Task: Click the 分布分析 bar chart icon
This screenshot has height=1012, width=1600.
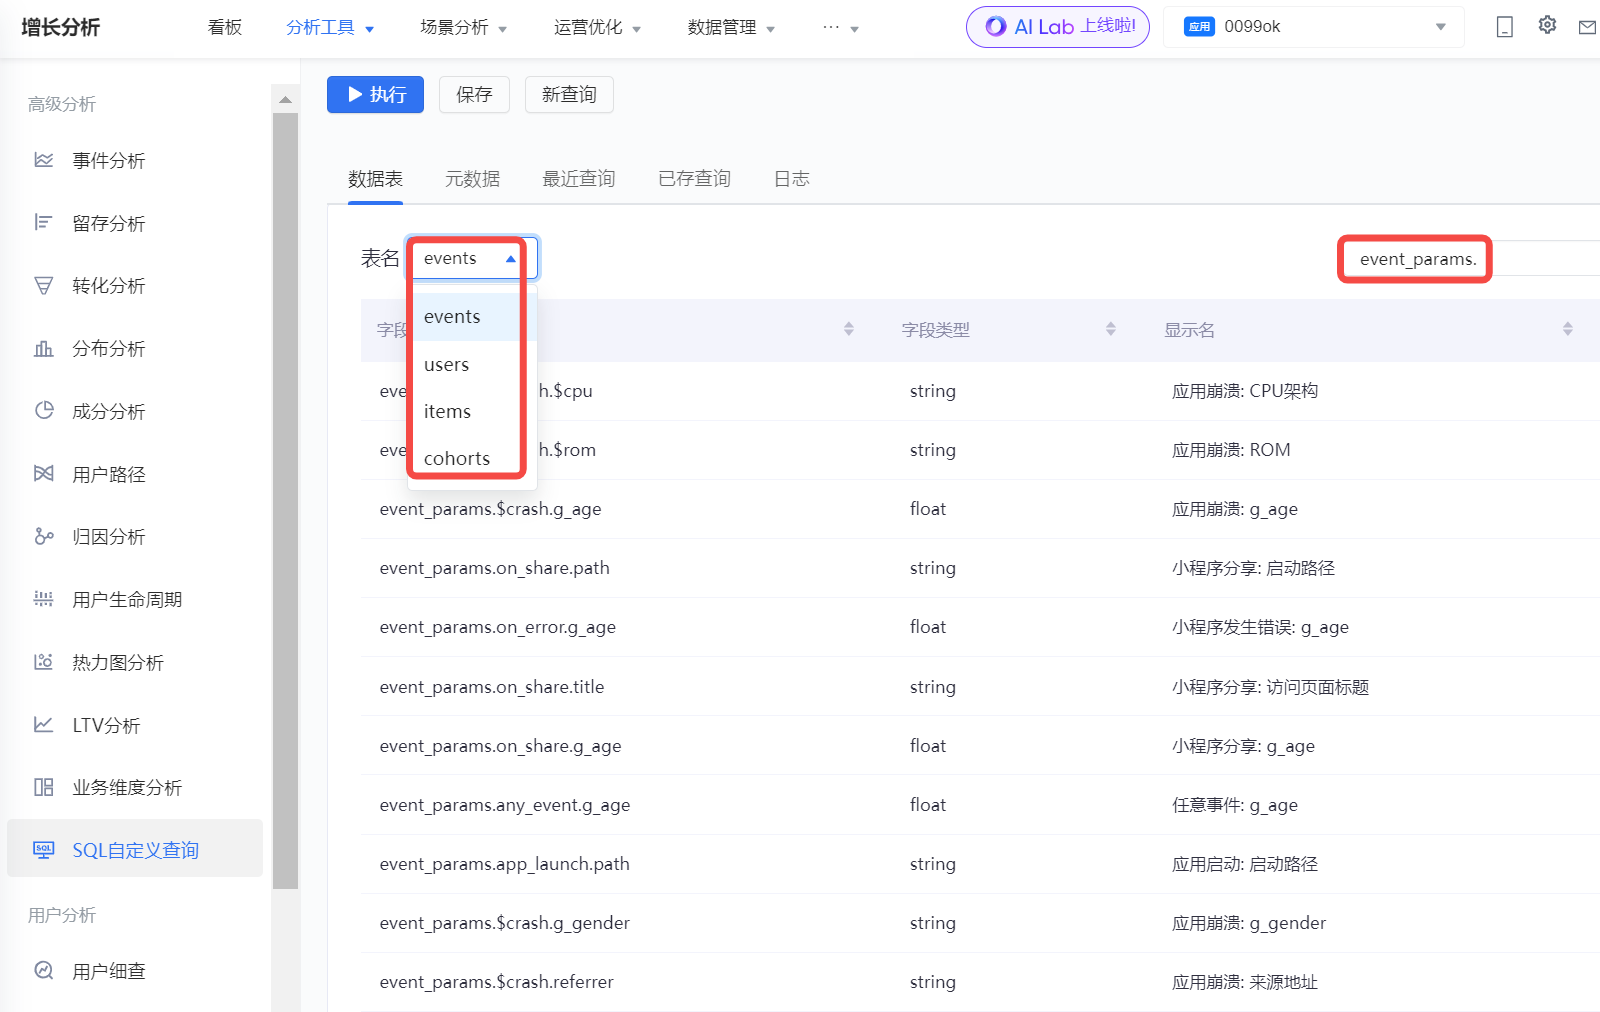Action: (x=43, y=349)
